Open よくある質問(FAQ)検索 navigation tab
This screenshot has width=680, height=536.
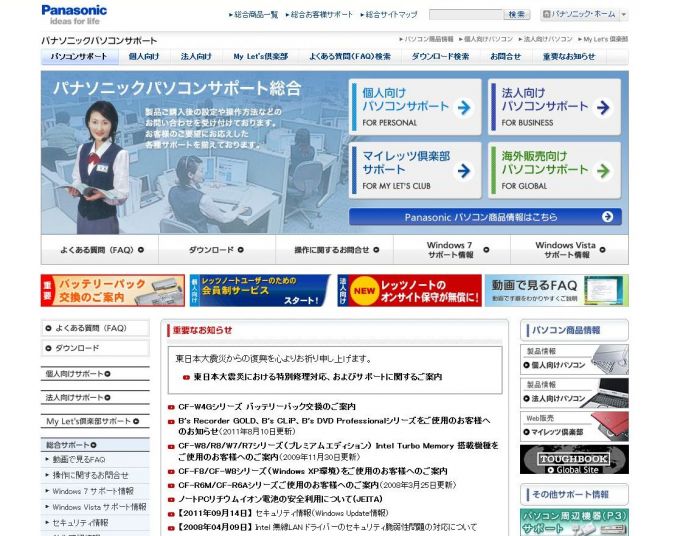tap(350, 56)
